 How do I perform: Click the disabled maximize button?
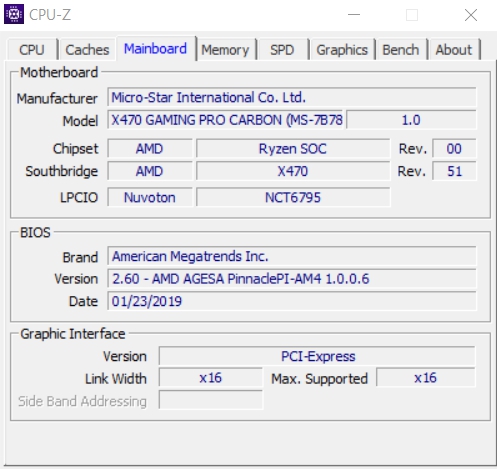point(412,15)
